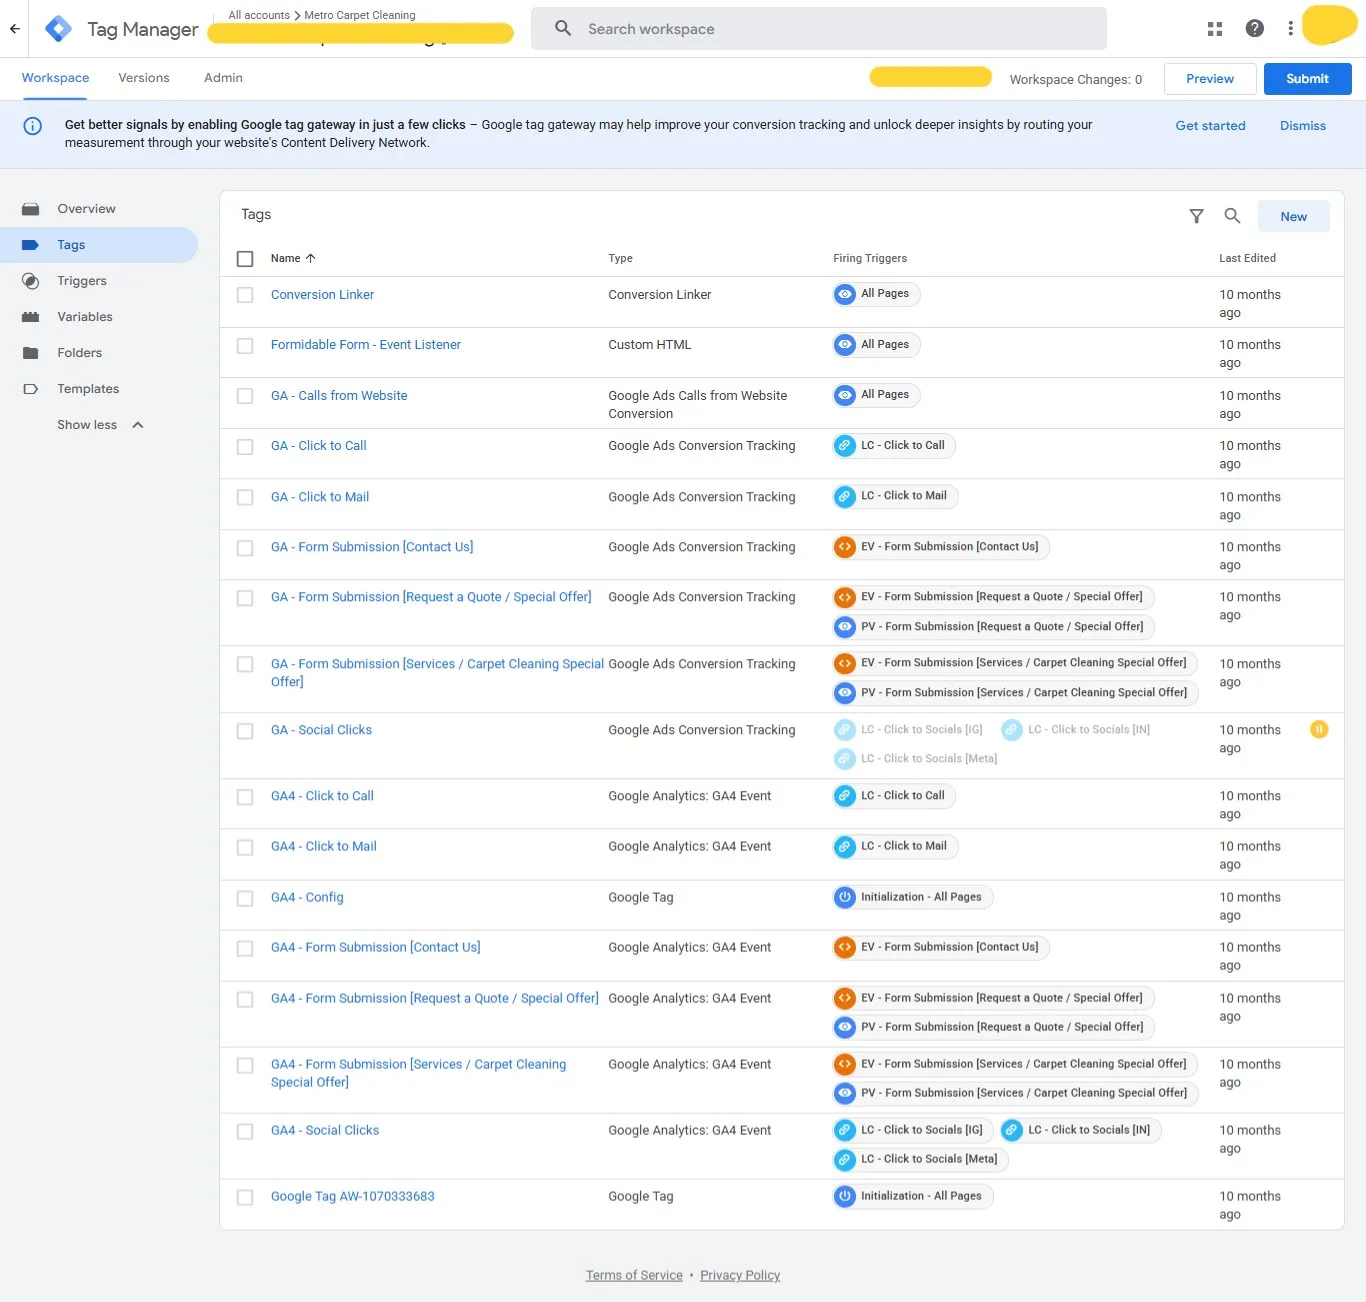
Task: Collapse the sidebar with Show less
Action: (101, 425)
